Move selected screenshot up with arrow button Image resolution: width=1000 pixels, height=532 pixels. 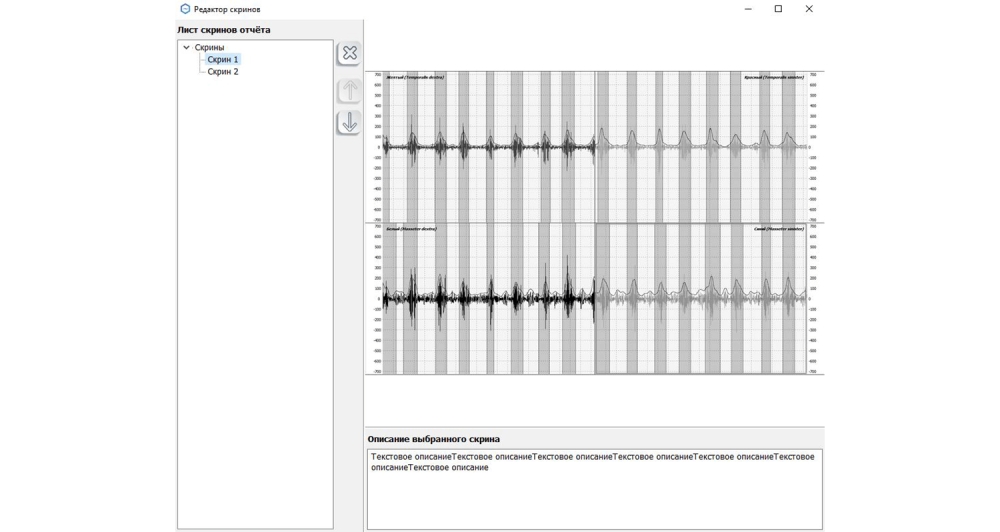(x=349, y=91)
